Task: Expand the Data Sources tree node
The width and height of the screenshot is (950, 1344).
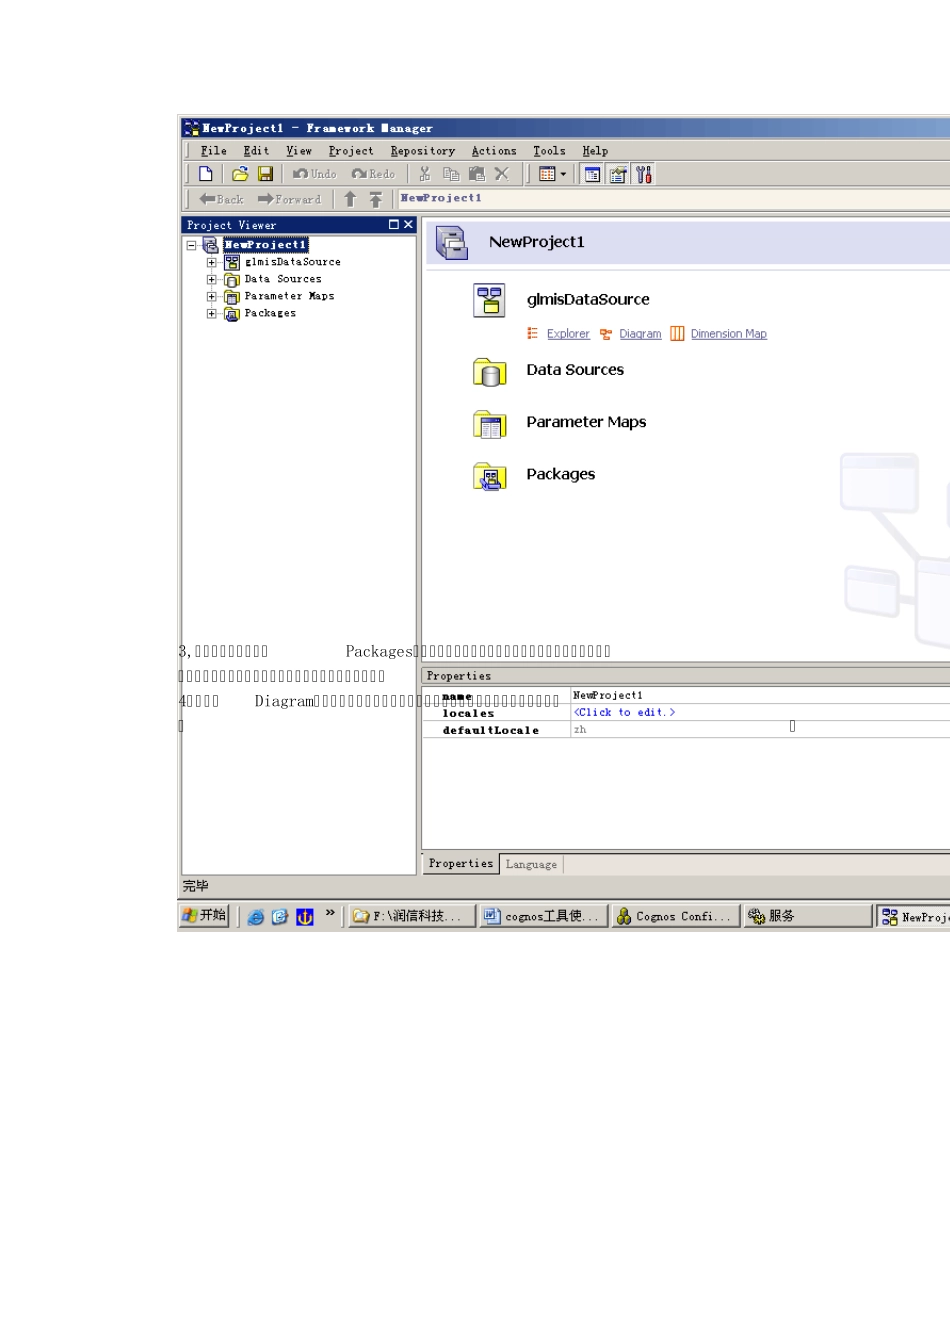Action: tap(212, 280)
